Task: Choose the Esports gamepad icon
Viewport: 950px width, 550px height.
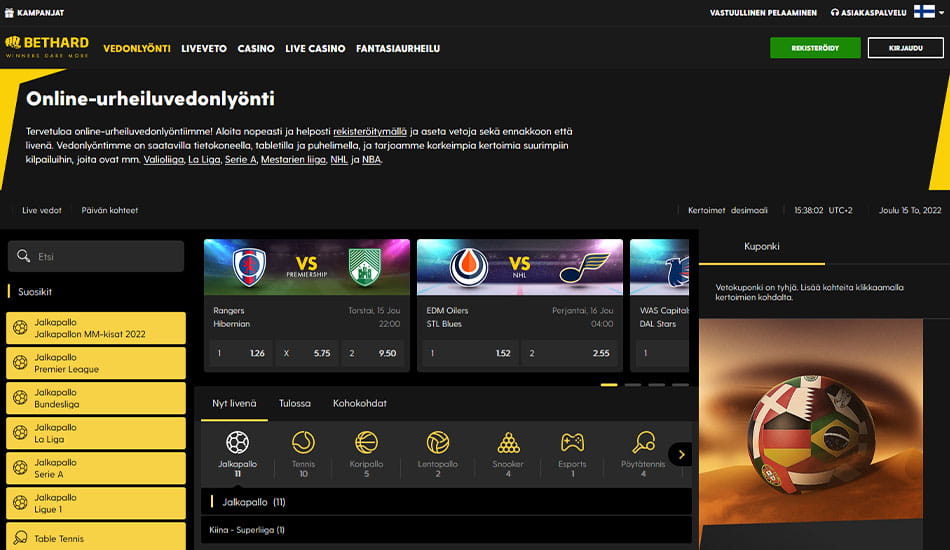Action: click(x=572, y=443)
